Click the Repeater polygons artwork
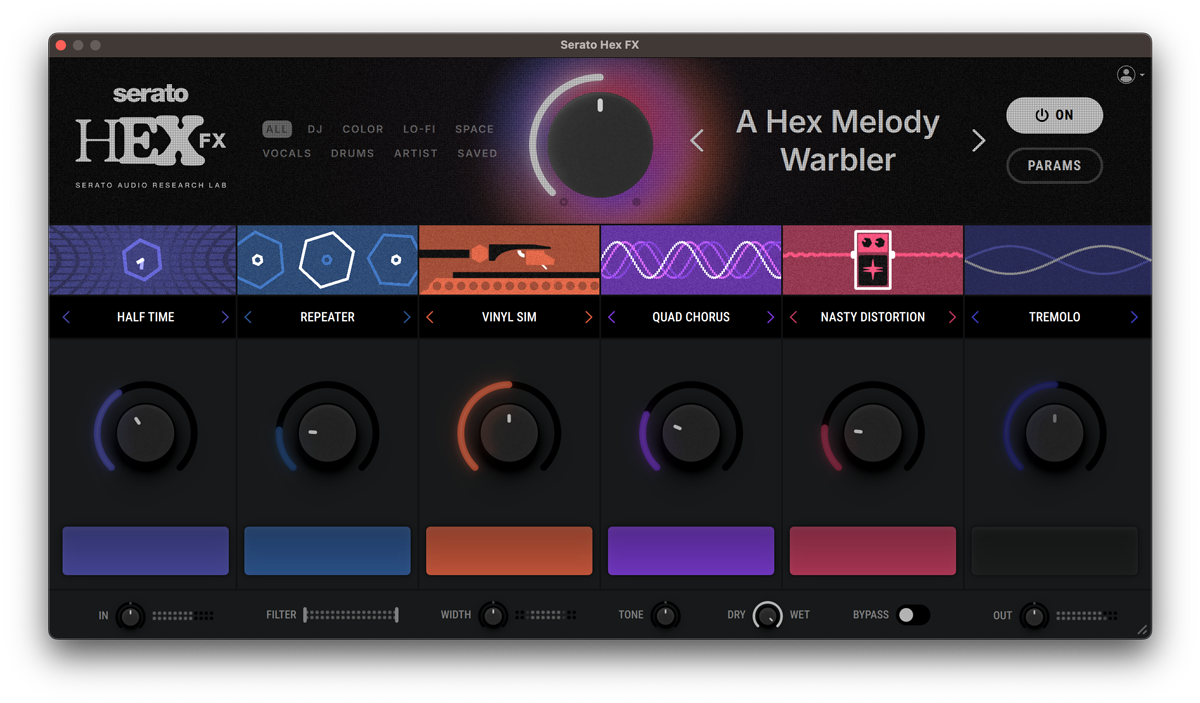 tap(327, 260)
